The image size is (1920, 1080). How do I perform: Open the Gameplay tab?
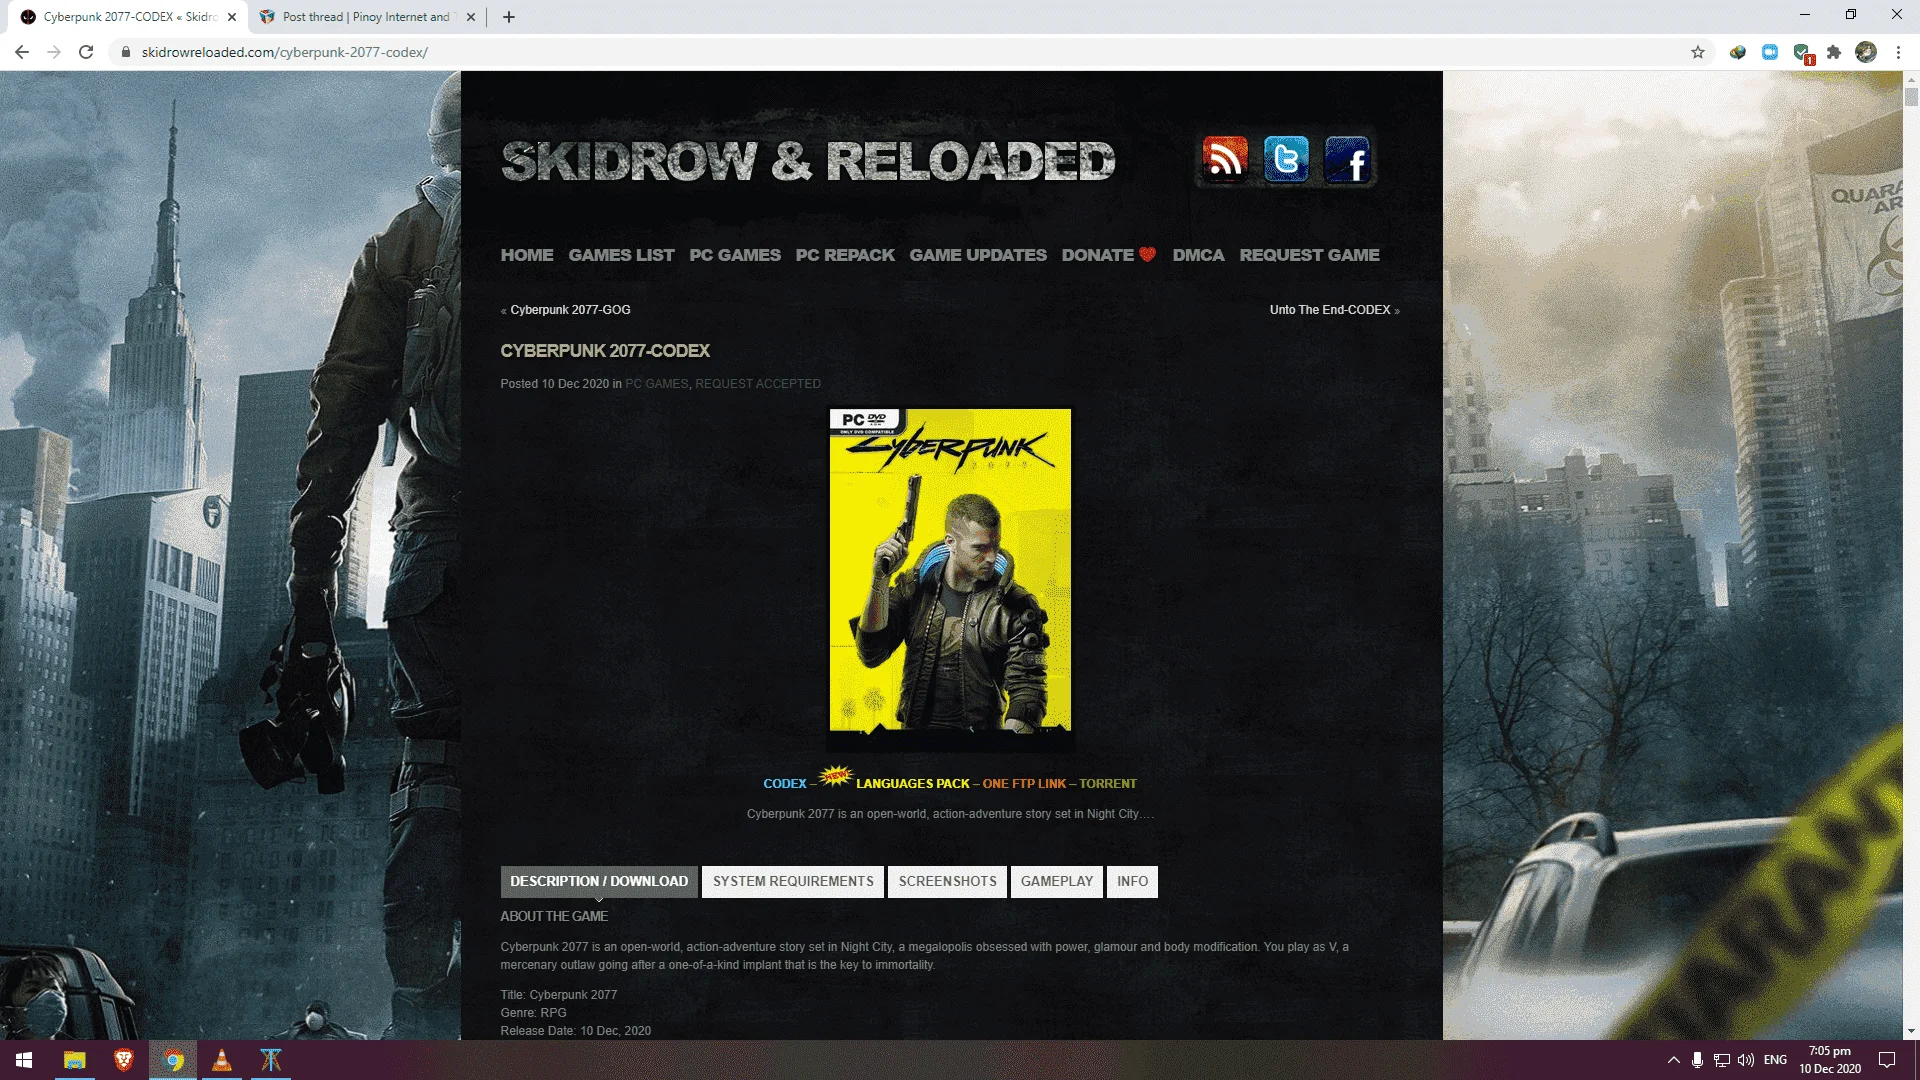pos(1057,881)
